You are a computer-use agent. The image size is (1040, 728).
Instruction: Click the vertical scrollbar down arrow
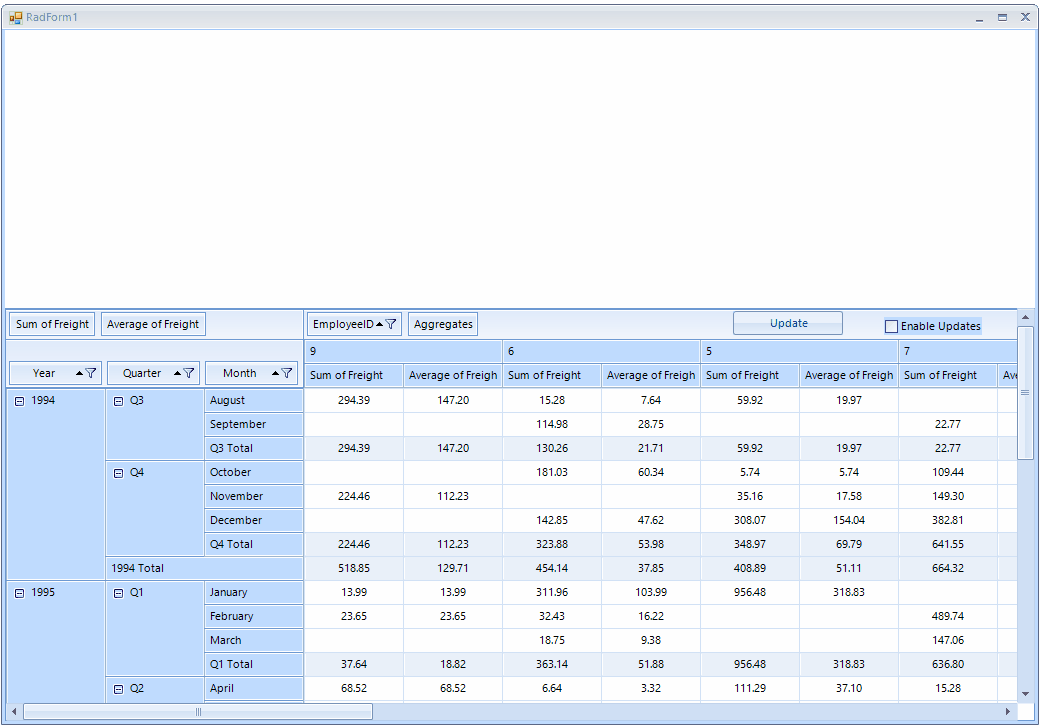(x=1025, y=693)
